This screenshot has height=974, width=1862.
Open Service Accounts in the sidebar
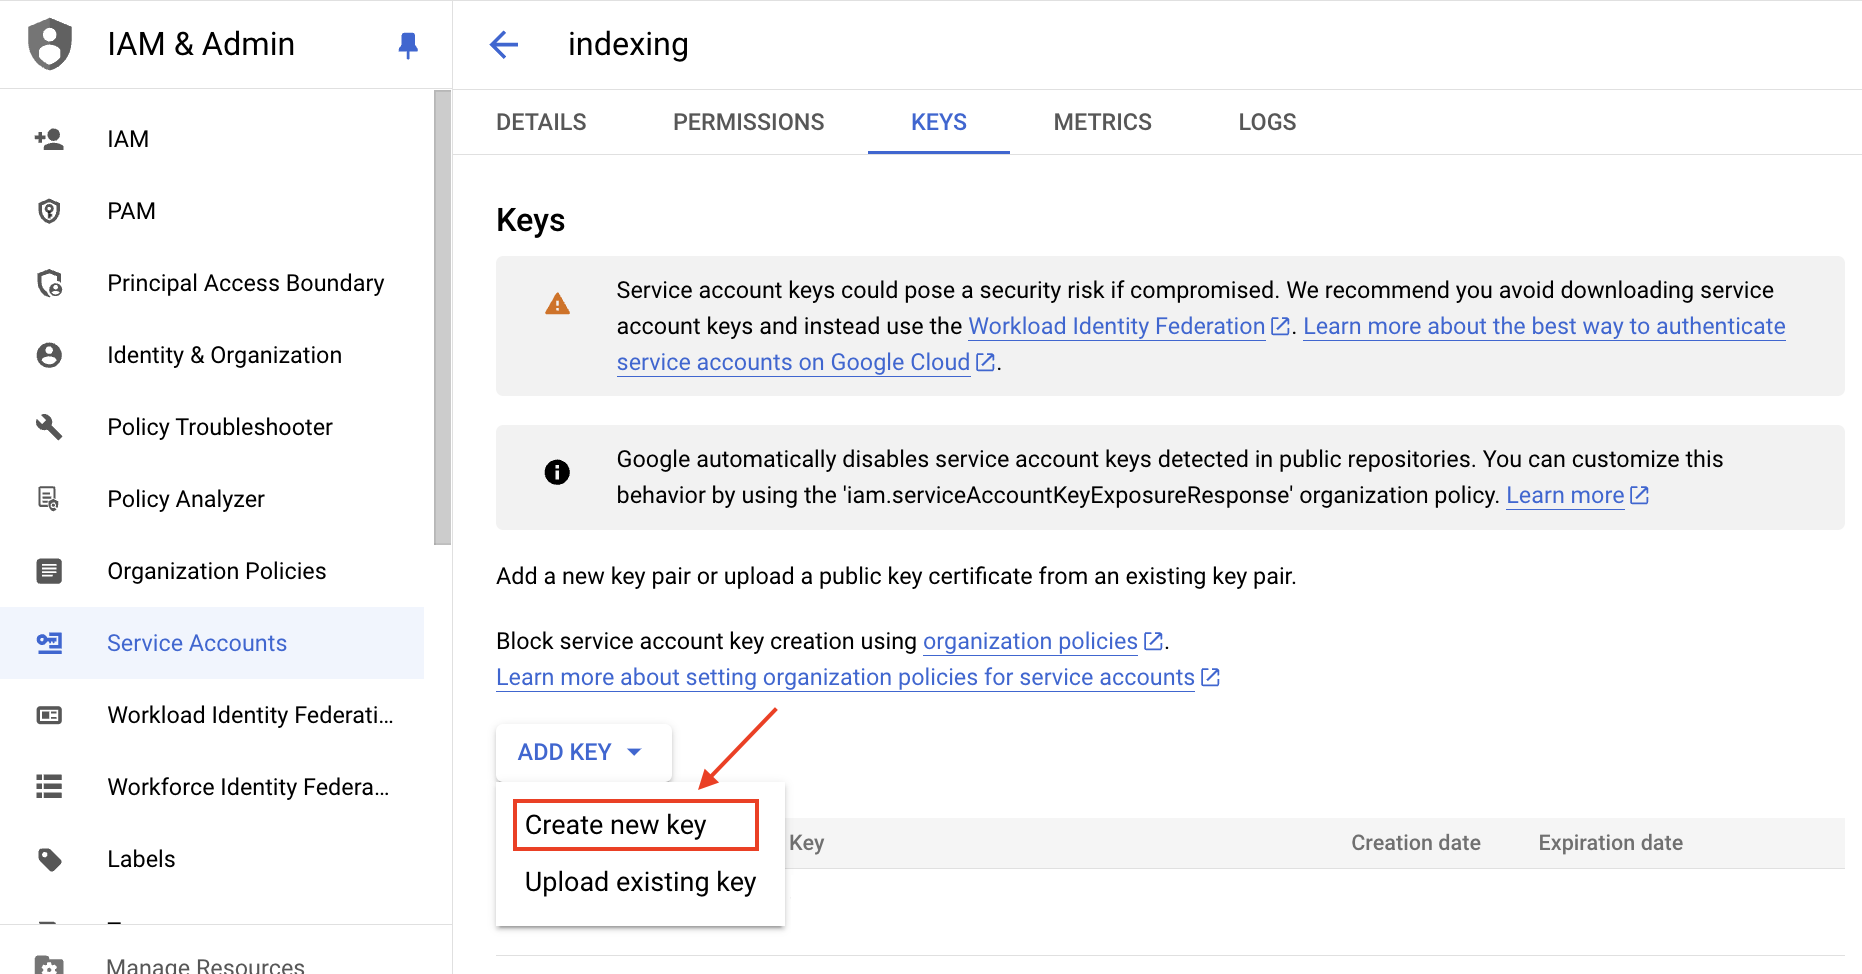[x=197, y=643]
